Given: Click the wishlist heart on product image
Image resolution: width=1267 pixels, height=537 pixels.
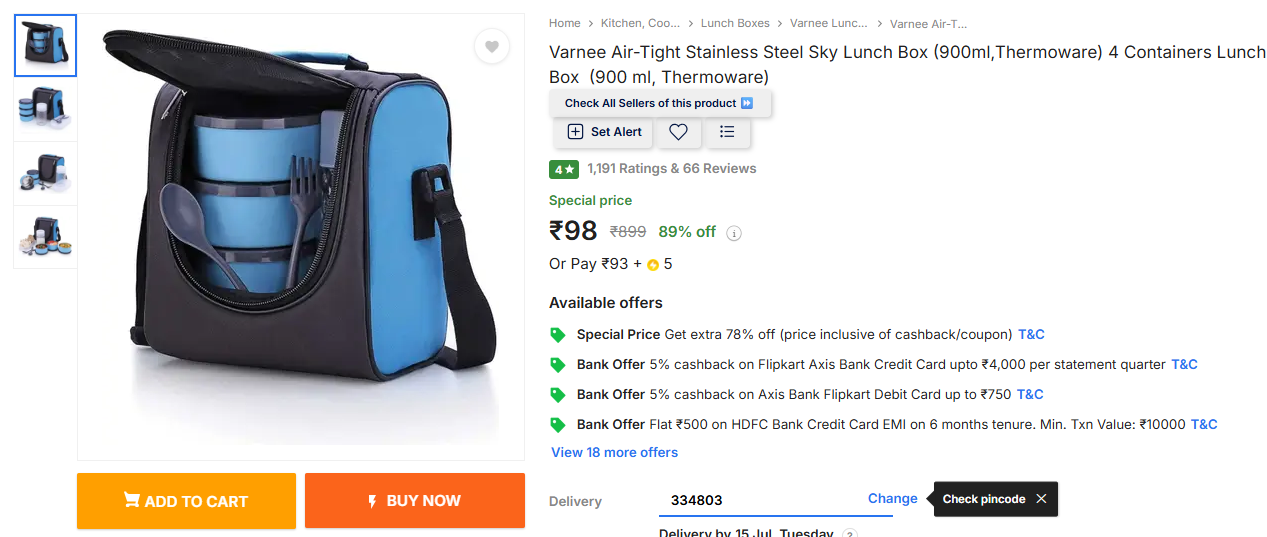Looking at the screenshot, I should click(492, 46).
